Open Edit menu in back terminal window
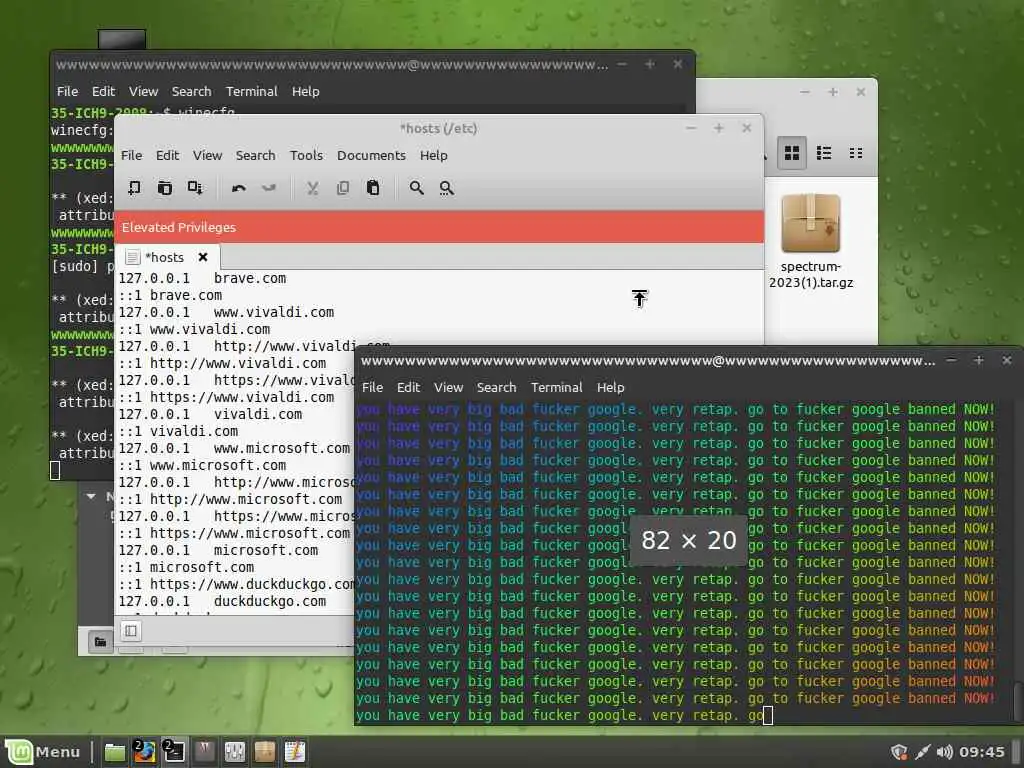 [103, 91]
